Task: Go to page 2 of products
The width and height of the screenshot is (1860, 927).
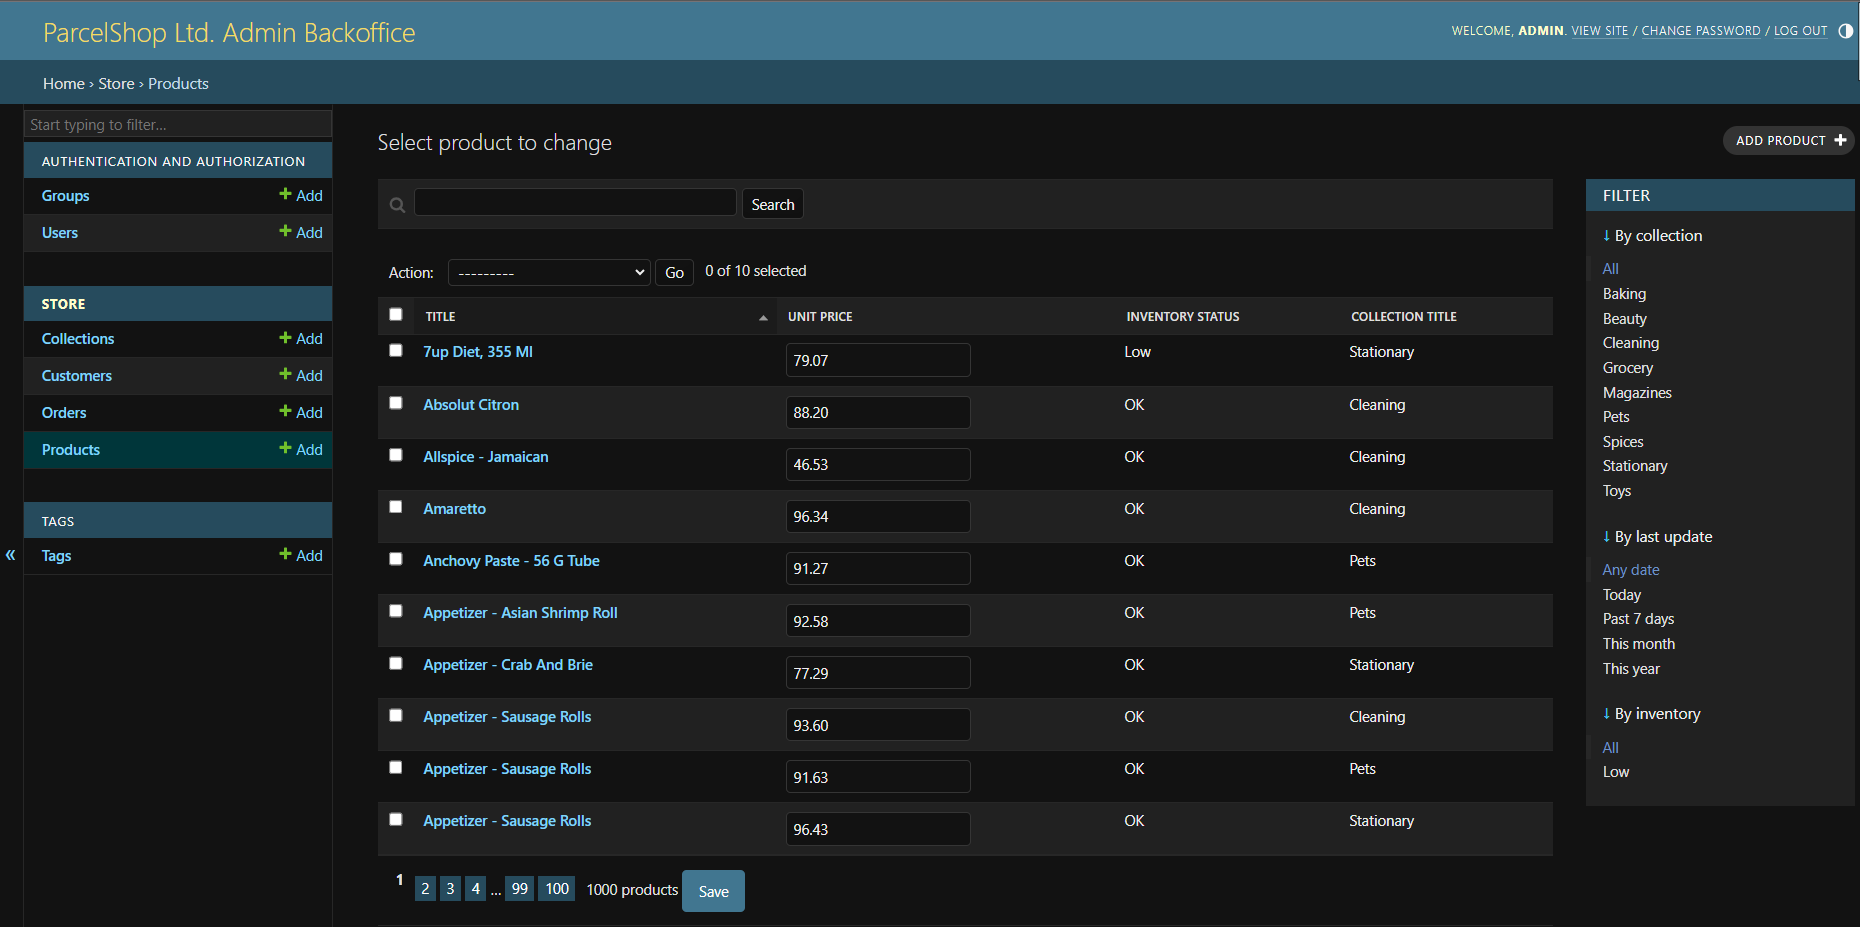Action: [425, 888]
